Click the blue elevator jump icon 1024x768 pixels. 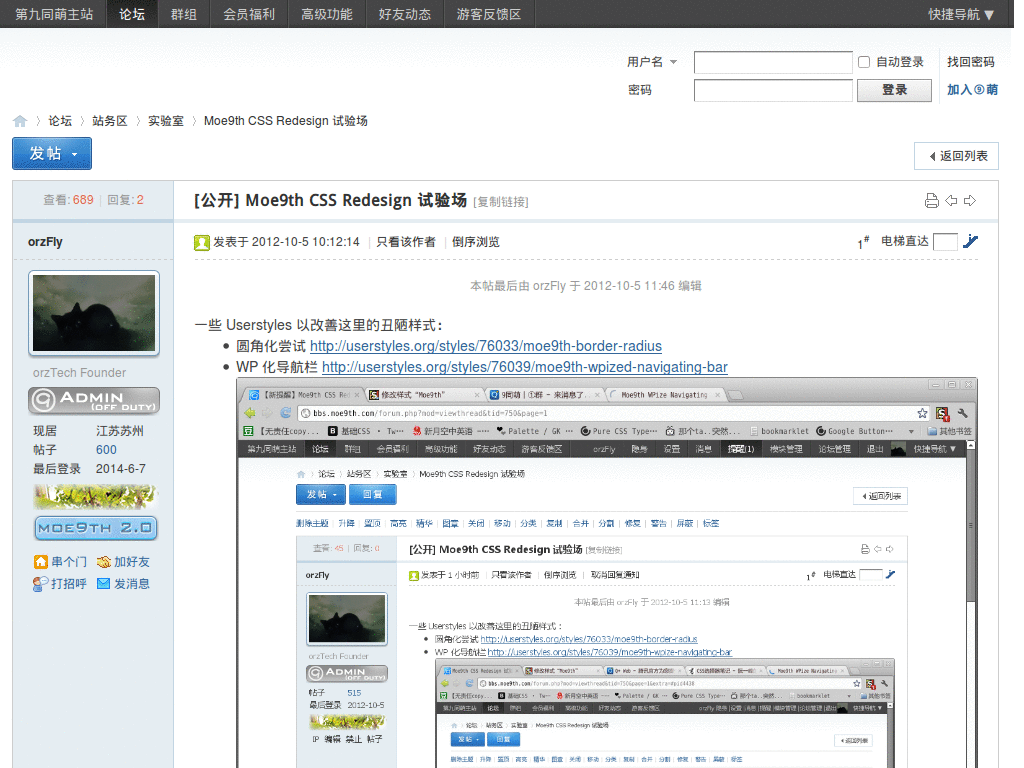(x=970, y=241)
